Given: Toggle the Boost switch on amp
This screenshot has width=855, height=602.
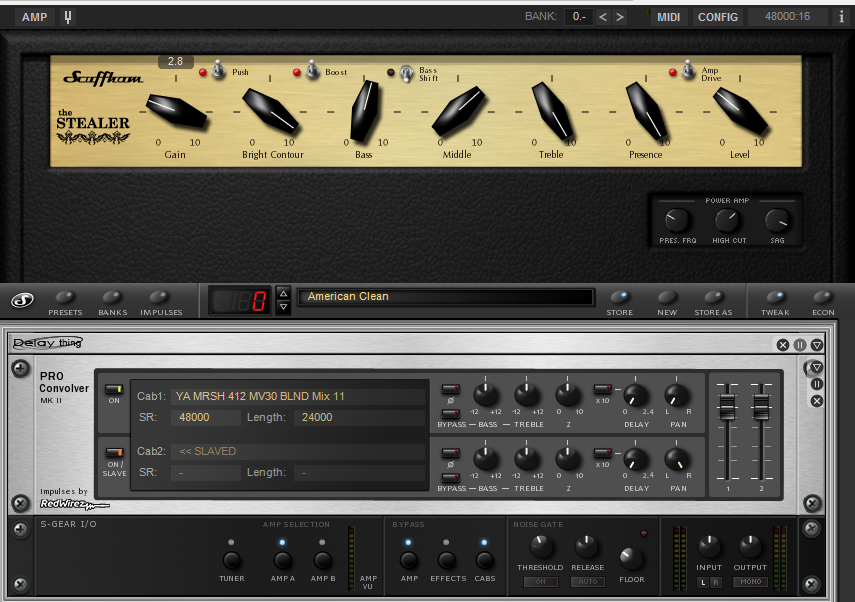Looking at the screenshot, I should pos(312,70).
